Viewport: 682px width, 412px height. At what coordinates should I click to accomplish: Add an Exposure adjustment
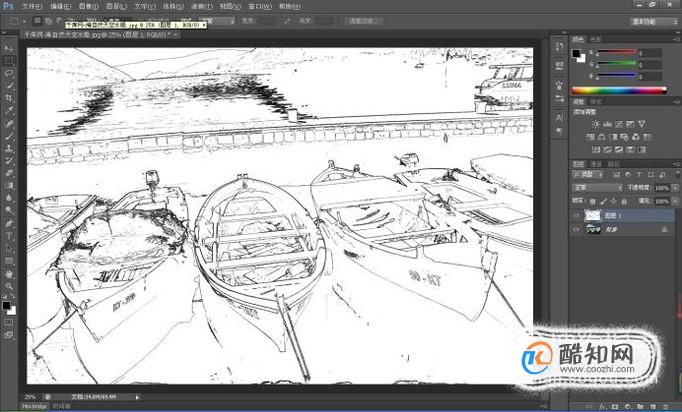[630, 124]
